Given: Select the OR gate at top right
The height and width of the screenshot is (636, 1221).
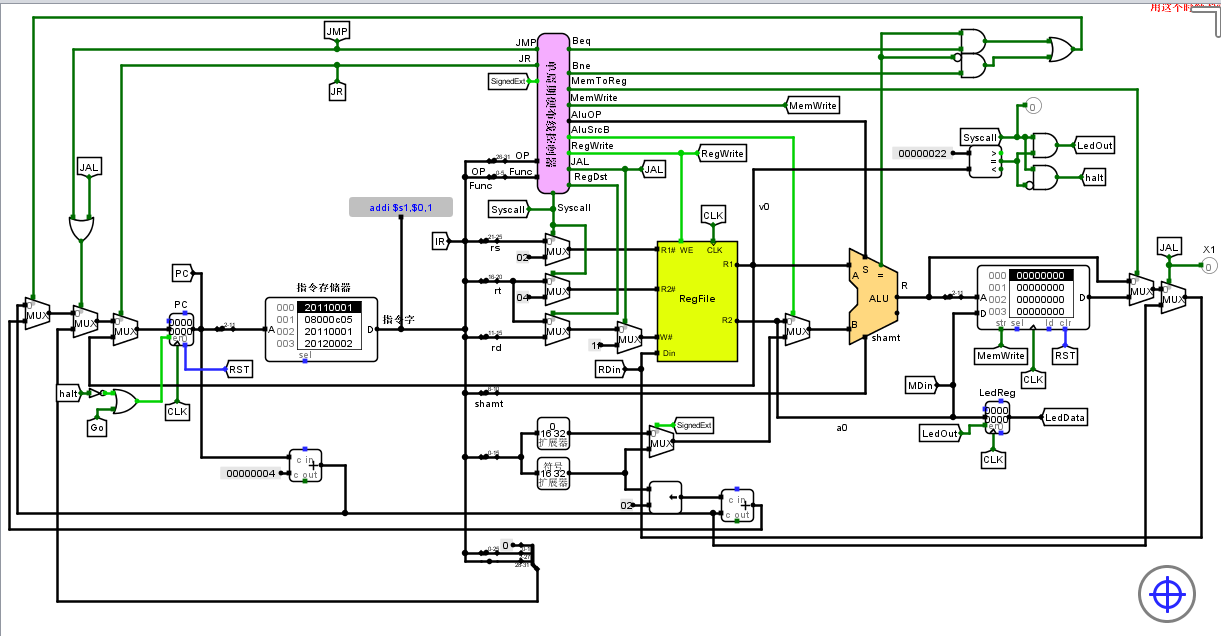Looking at the screenshot, I should [1061, 48].
